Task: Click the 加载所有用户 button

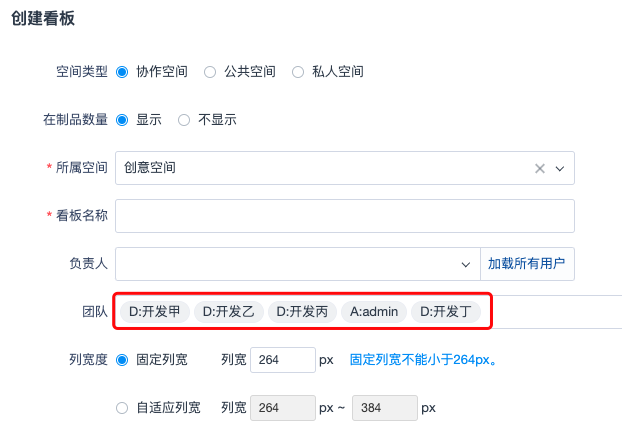Action: (x=526, y=264)
